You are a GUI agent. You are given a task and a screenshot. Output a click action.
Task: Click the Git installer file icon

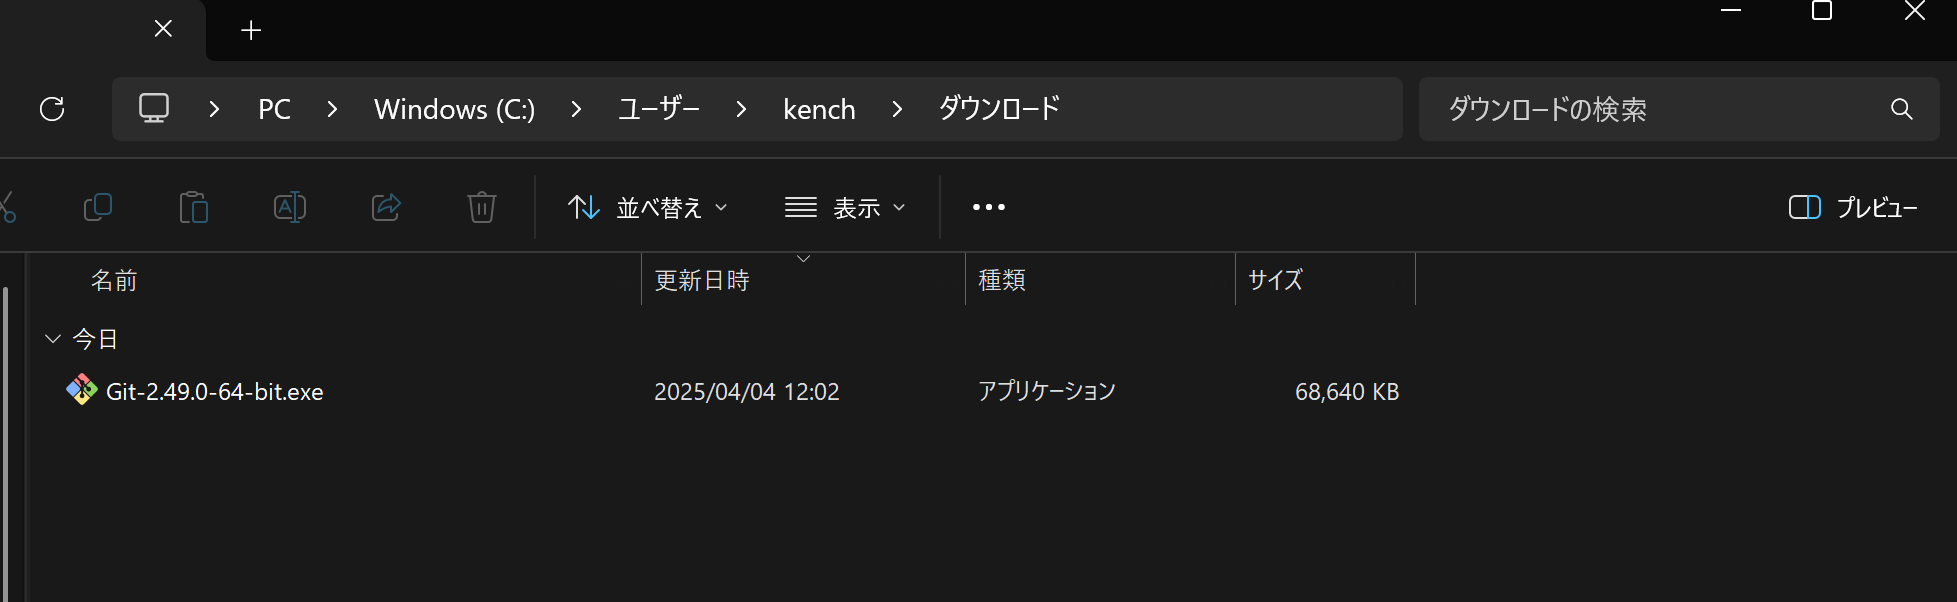(x=82, y=390)
